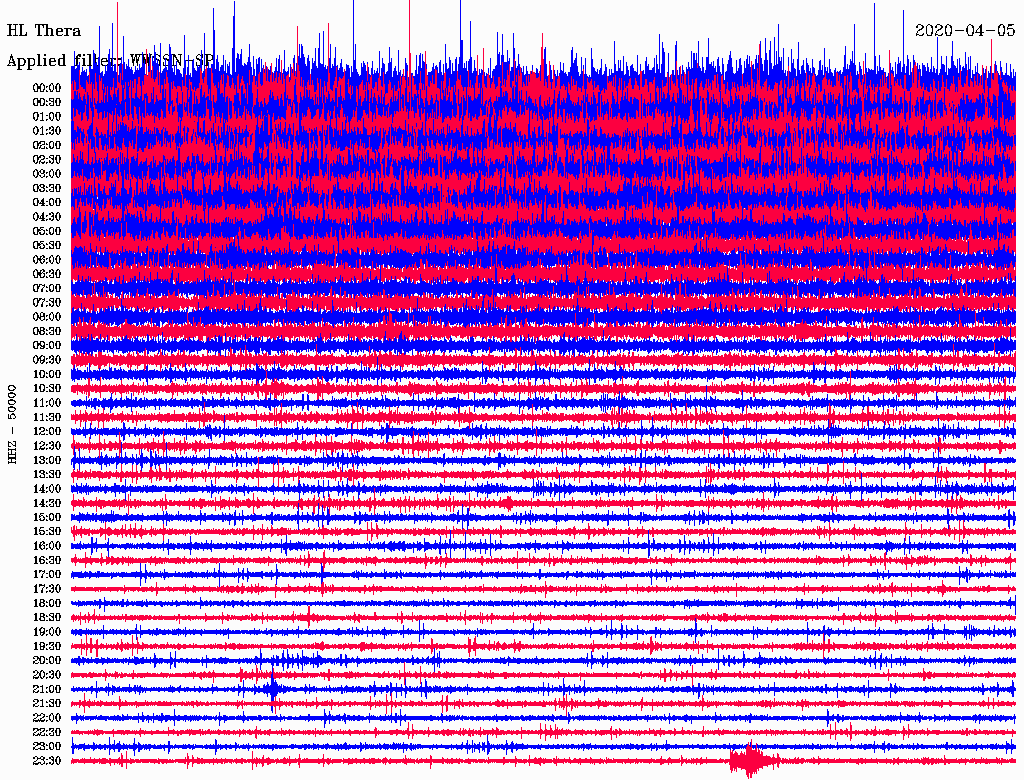The height and width of the screenshot is (780, 1024).
Task: Click the 19:00 time label
Action: [x=47, y=632]
